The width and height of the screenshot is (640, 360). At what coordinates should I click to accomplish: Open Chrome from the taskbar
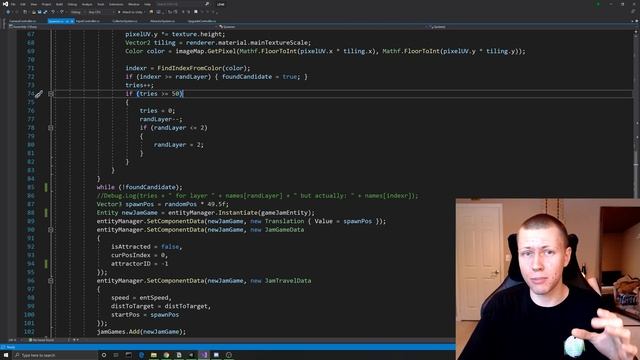click(x=166, y=356)
